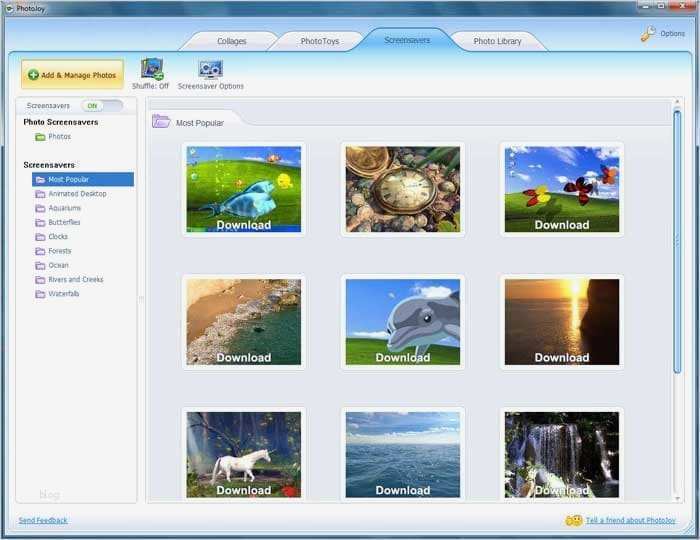
Task: Switch to the PhotoToys tab
Action: click(x=320, y=41)
